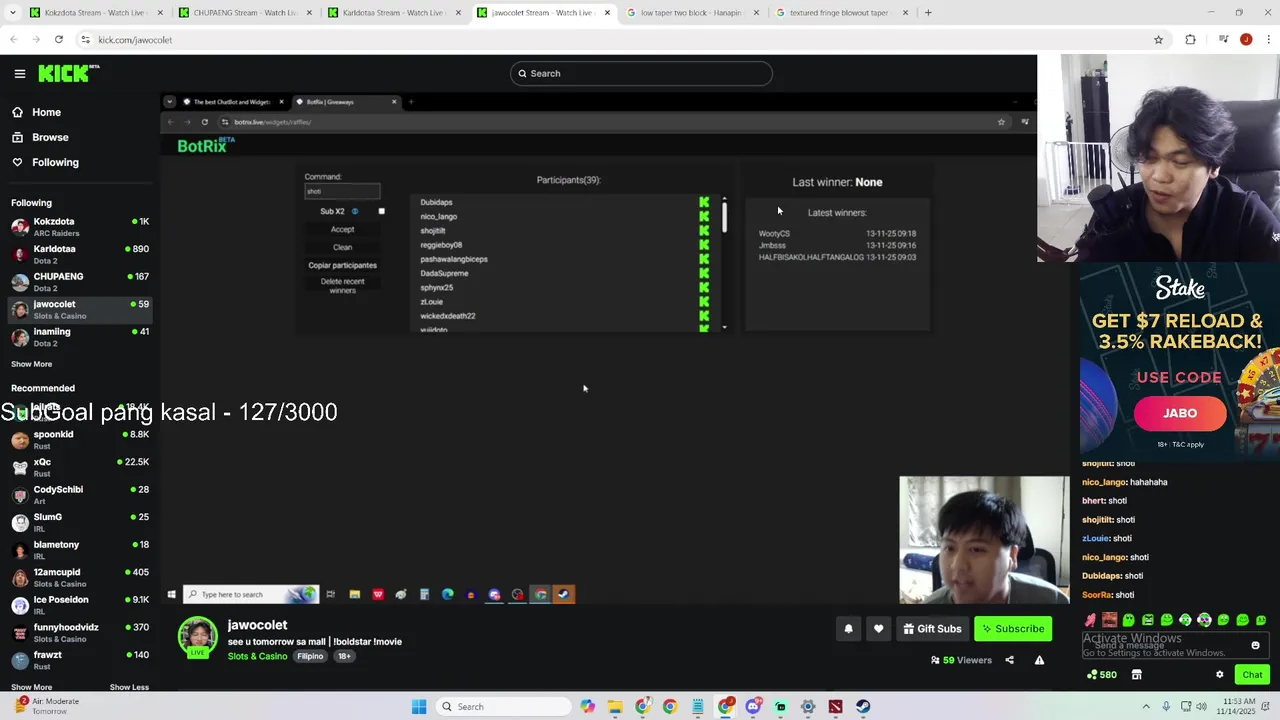This screenshot has height=720, width=1280.
Task: Open the Slots & Casino category link
Action: coord(257,656)
